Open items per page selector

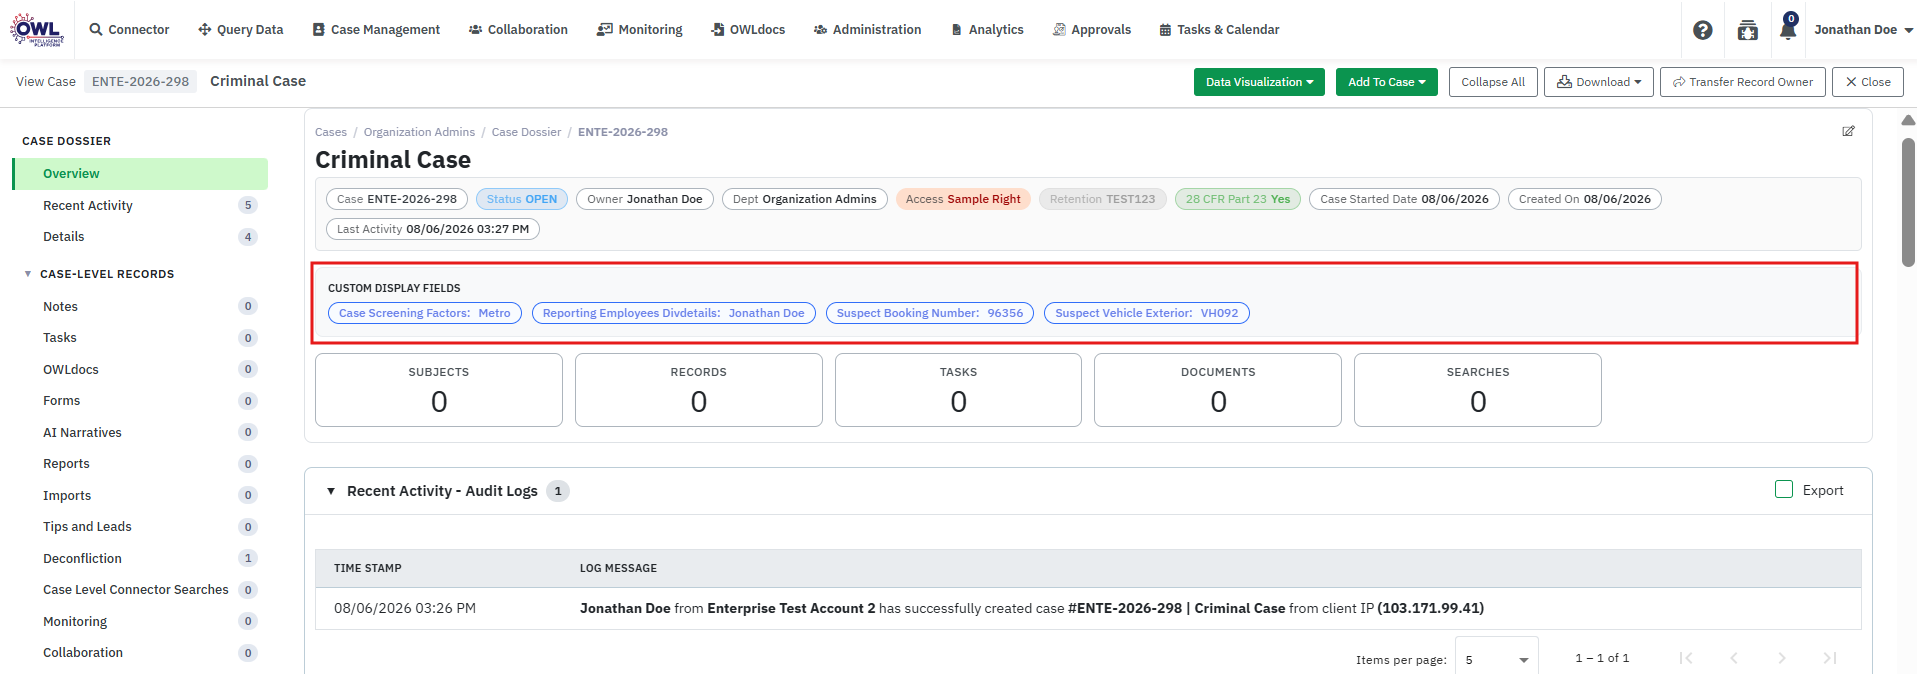(x=1496, y=659)
